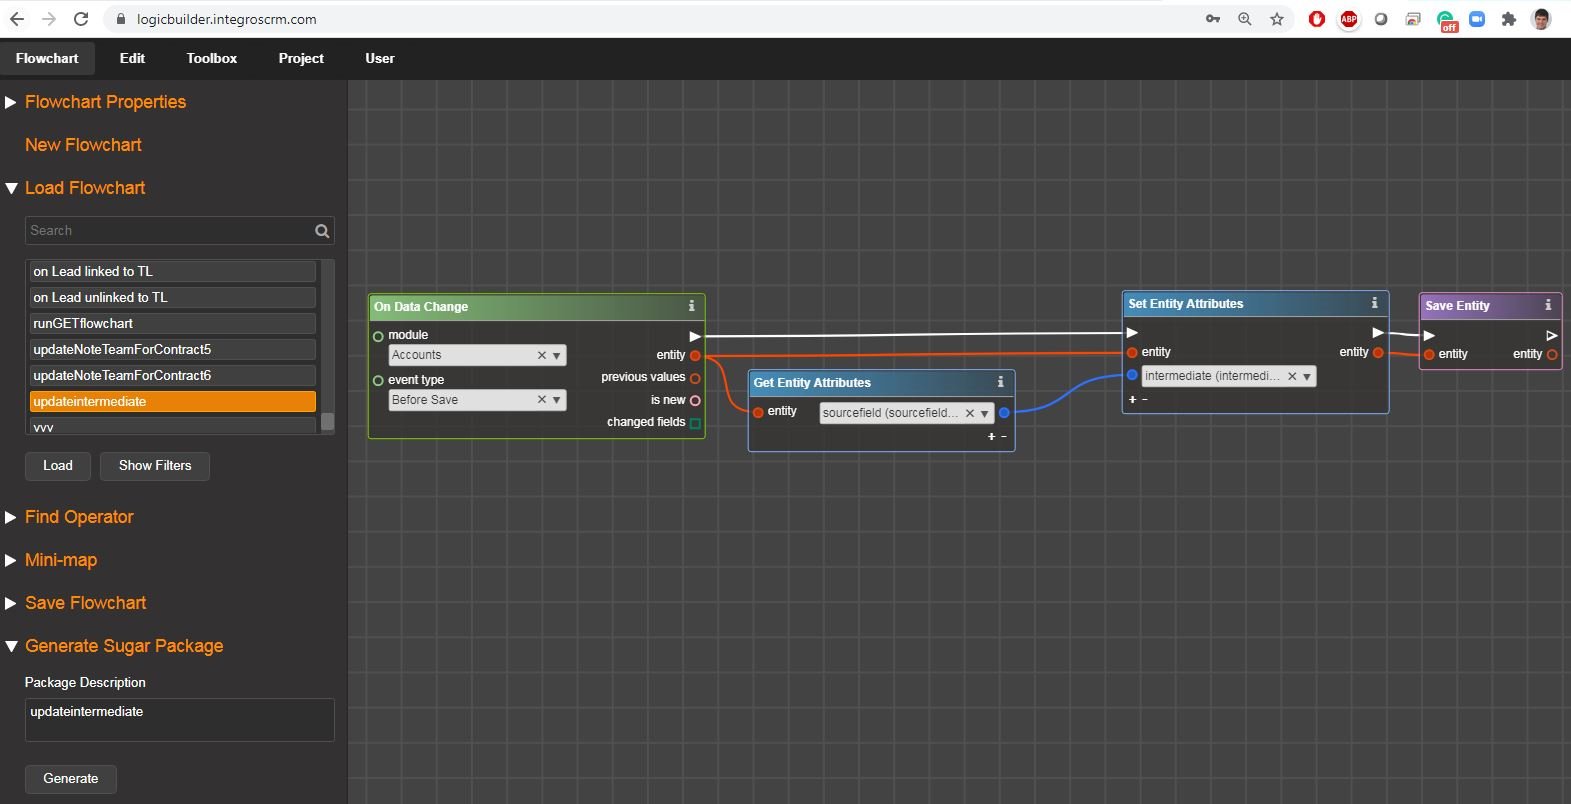The height and width of the screenshot is (804, 1571).
Task: Open the Accounts module dropdown
Action: [556, 356]
